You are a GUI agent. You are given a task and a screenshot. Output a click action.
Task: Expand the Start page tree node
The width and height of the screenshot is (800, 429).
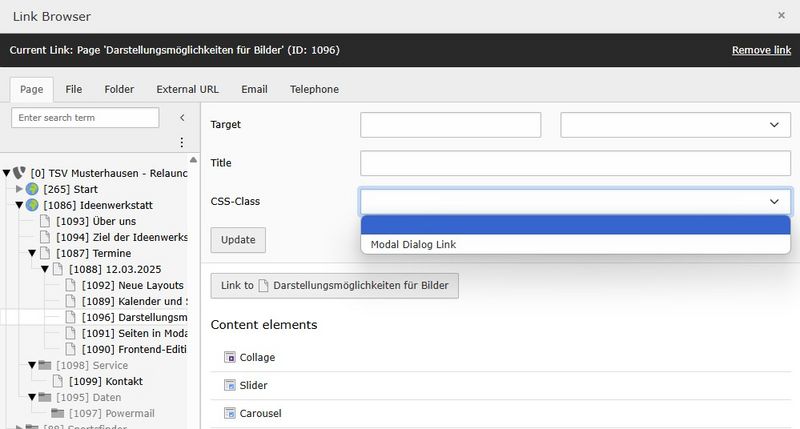coord(19,189)
